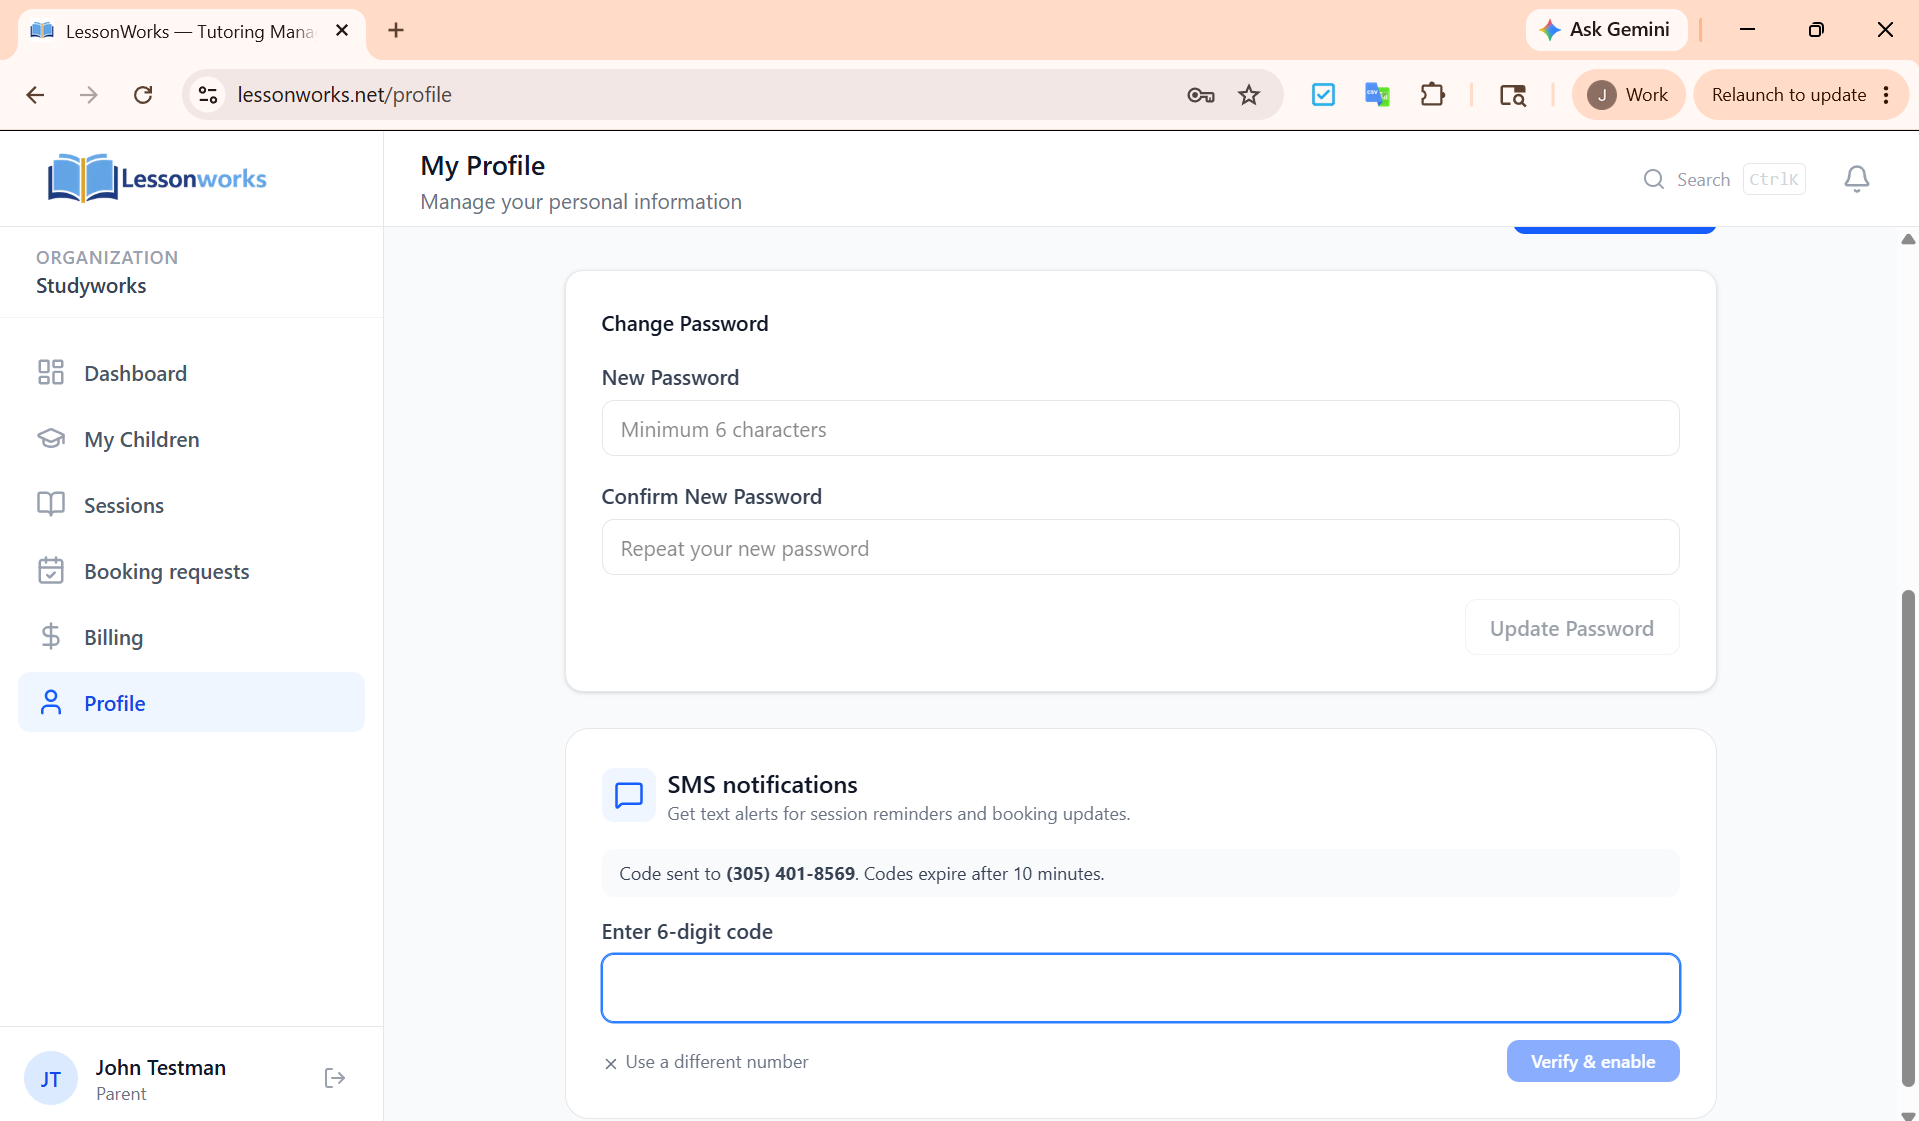Click the search magnifier icon

tap(1654, 179)
